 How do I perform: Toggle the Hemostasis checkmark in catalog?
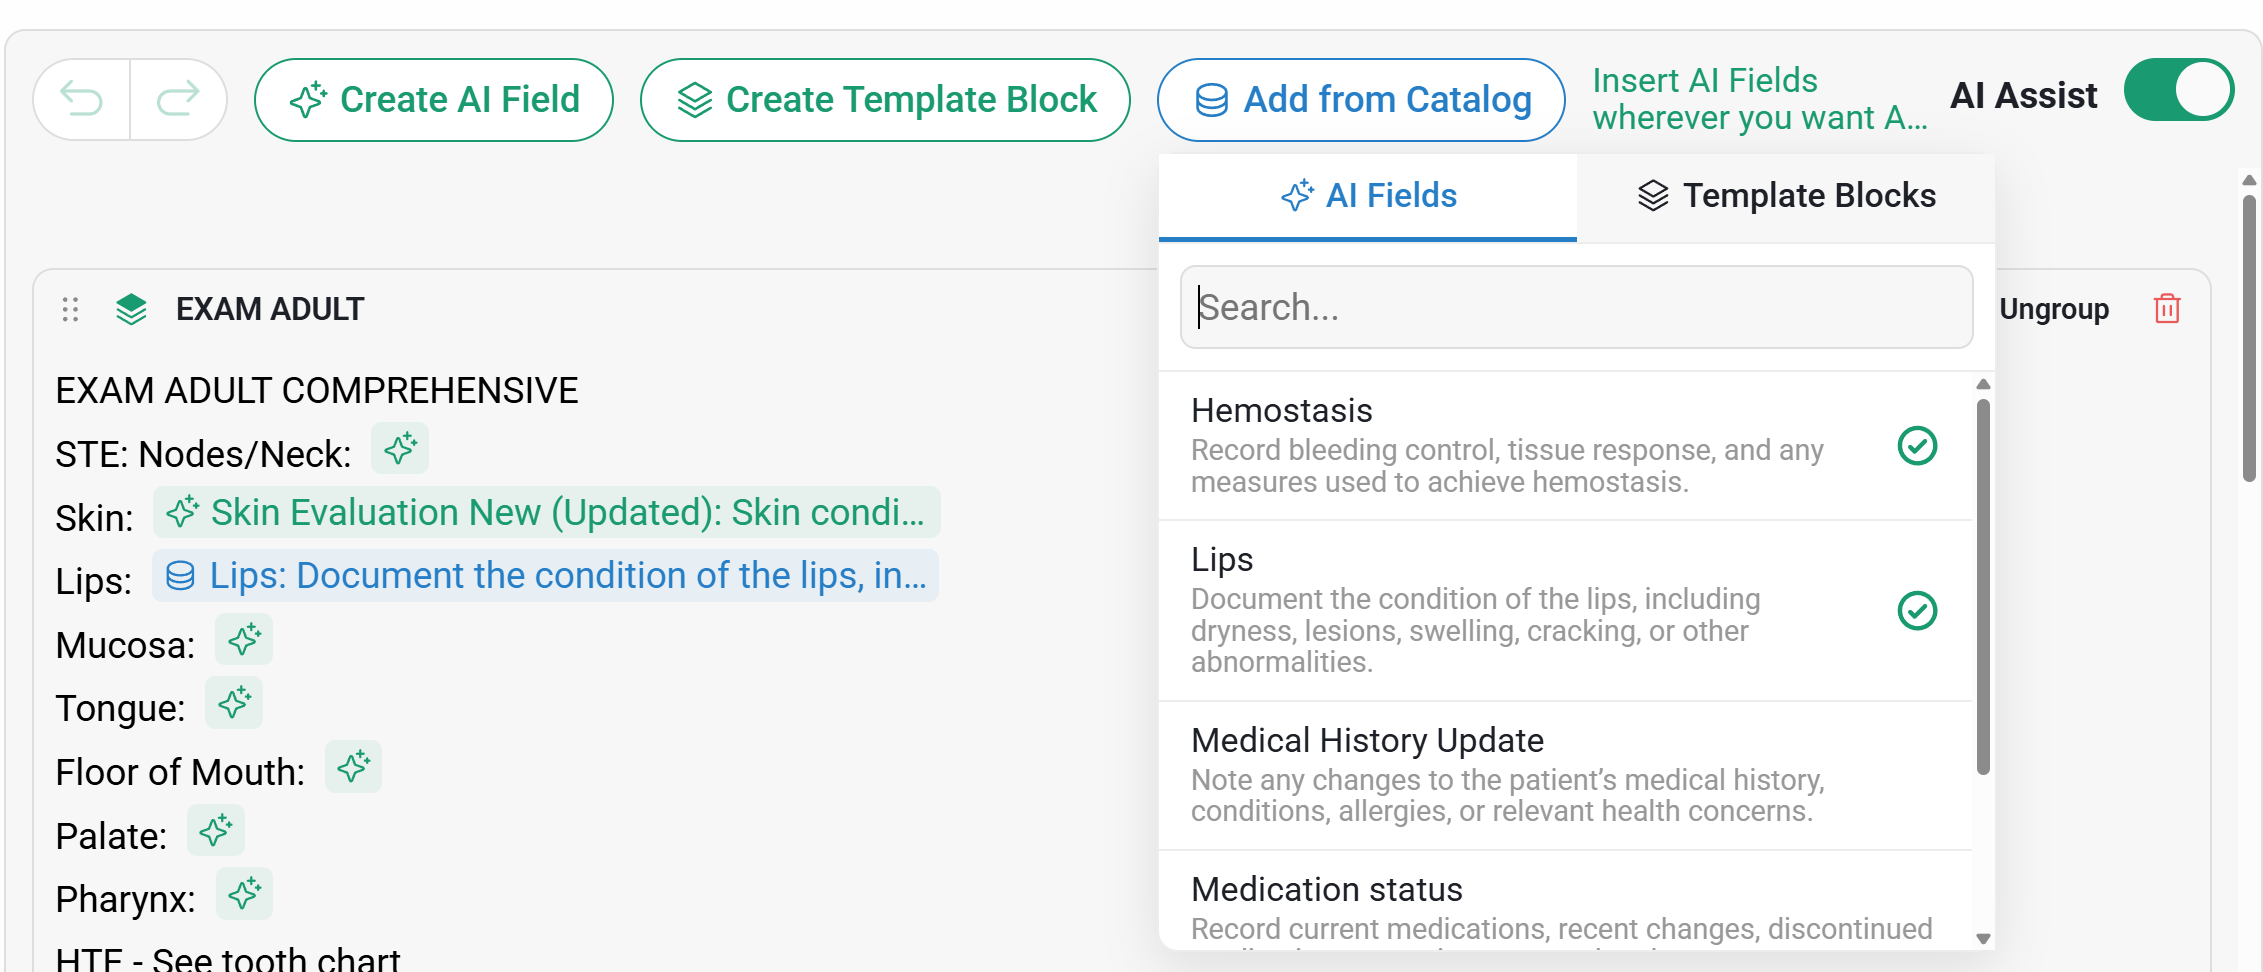1917,446
